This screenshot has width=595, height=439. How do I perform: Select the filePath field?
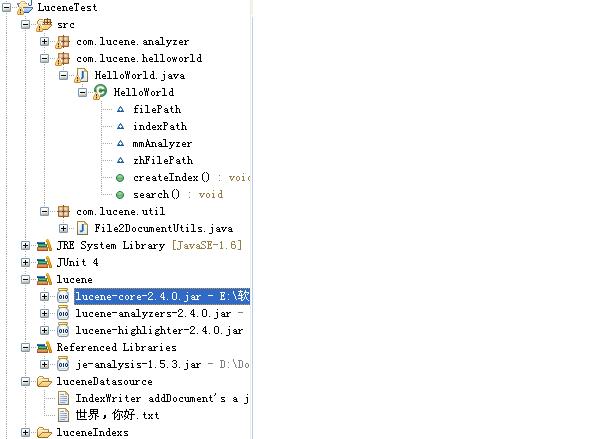point(157,110)
